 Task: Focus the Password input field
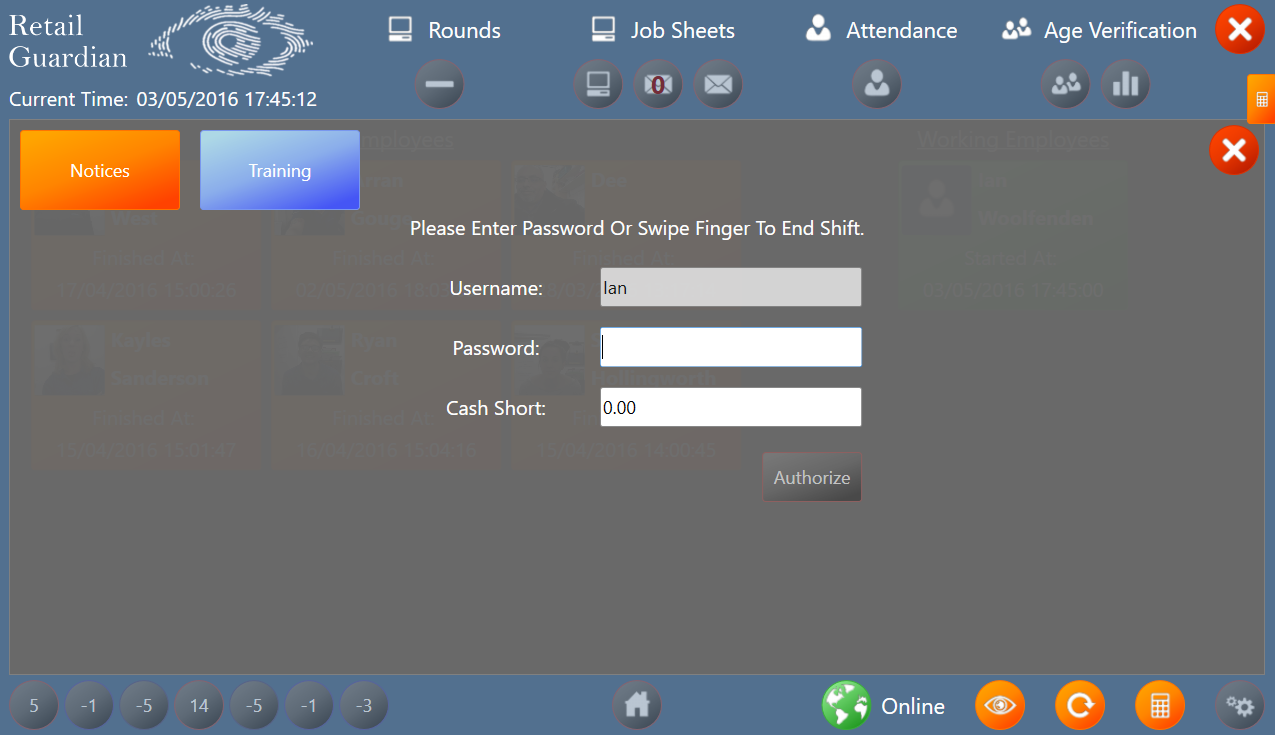731,347
